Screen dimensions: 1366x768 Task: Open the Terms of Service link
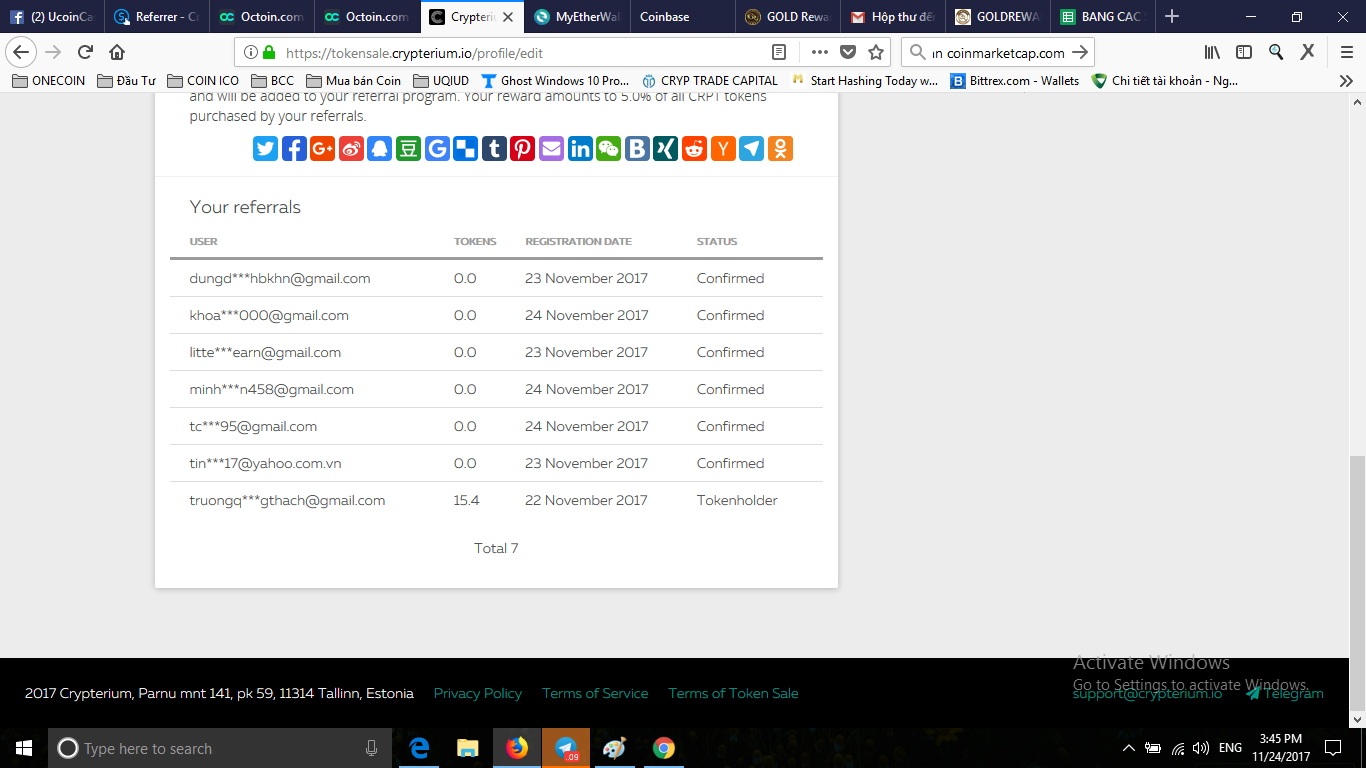(595, 693)
